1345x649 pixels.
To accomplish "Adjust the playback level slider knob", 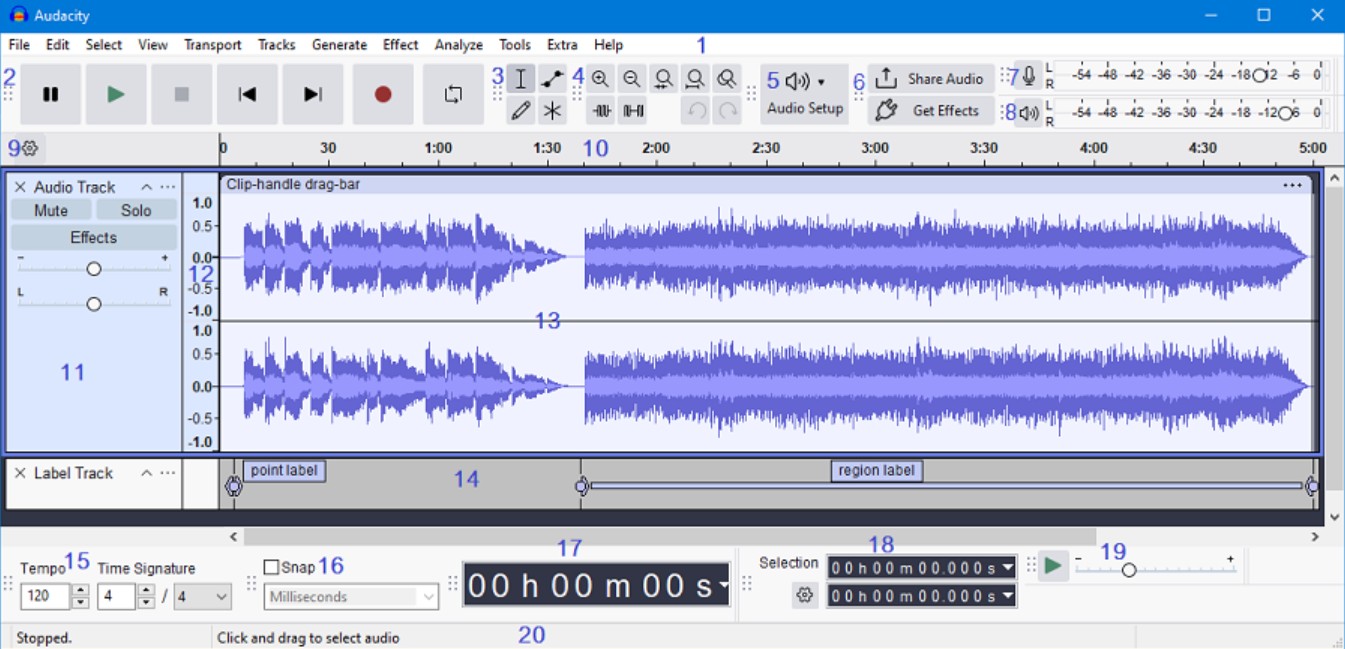I will pyautogui.click(x=1285, y=113).
